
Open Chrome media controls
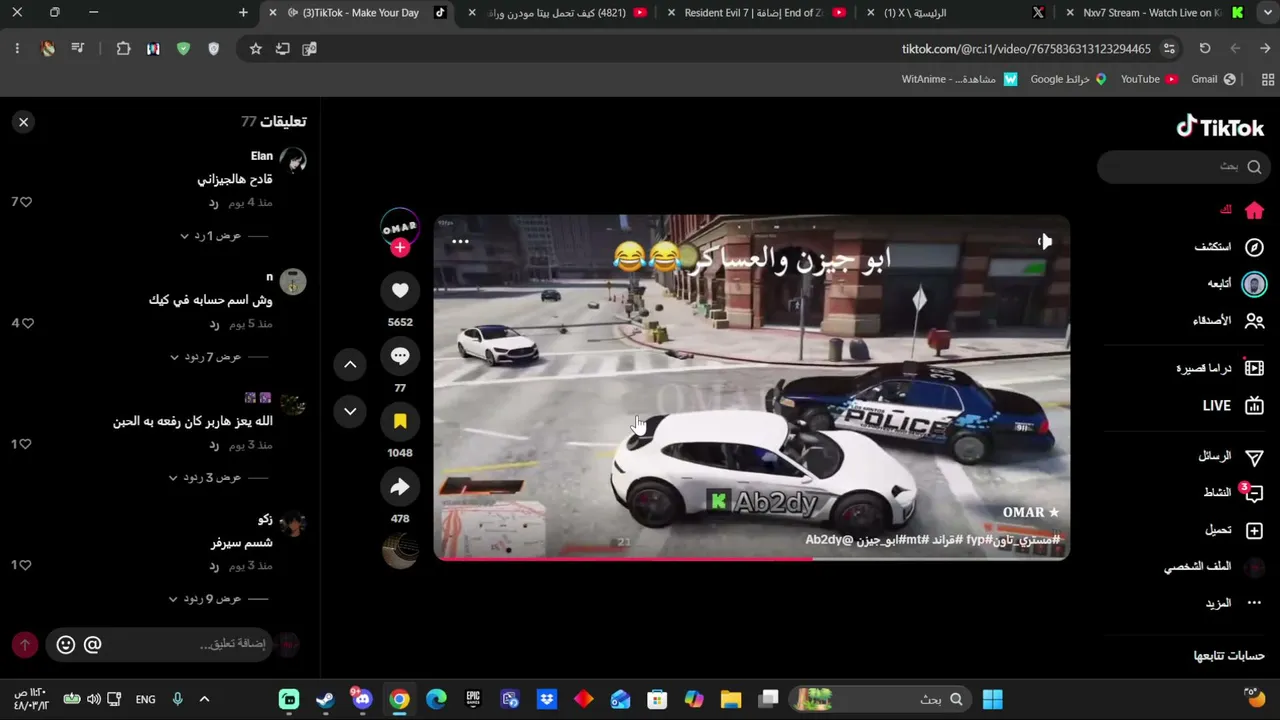(x=78, y=49)
